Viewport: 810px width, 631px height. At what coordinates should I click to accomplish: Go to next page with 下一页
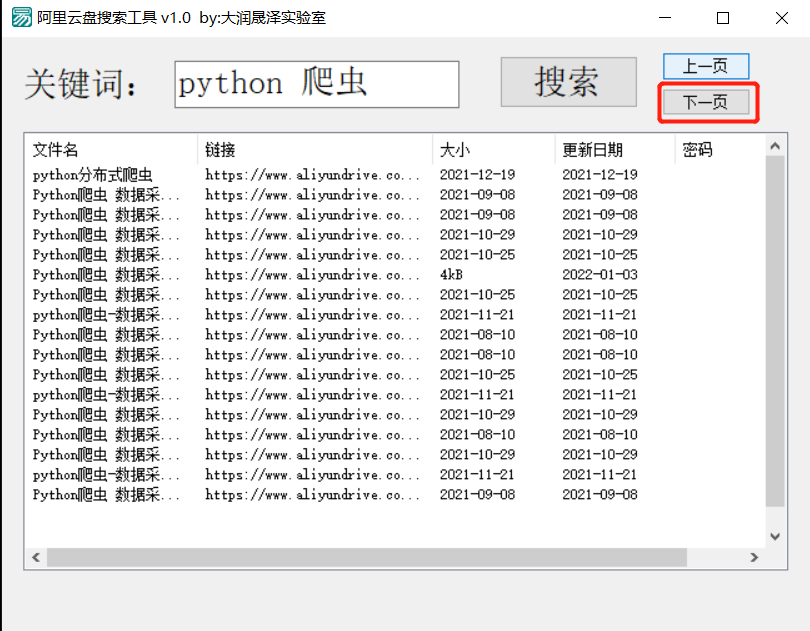[706, 102]
